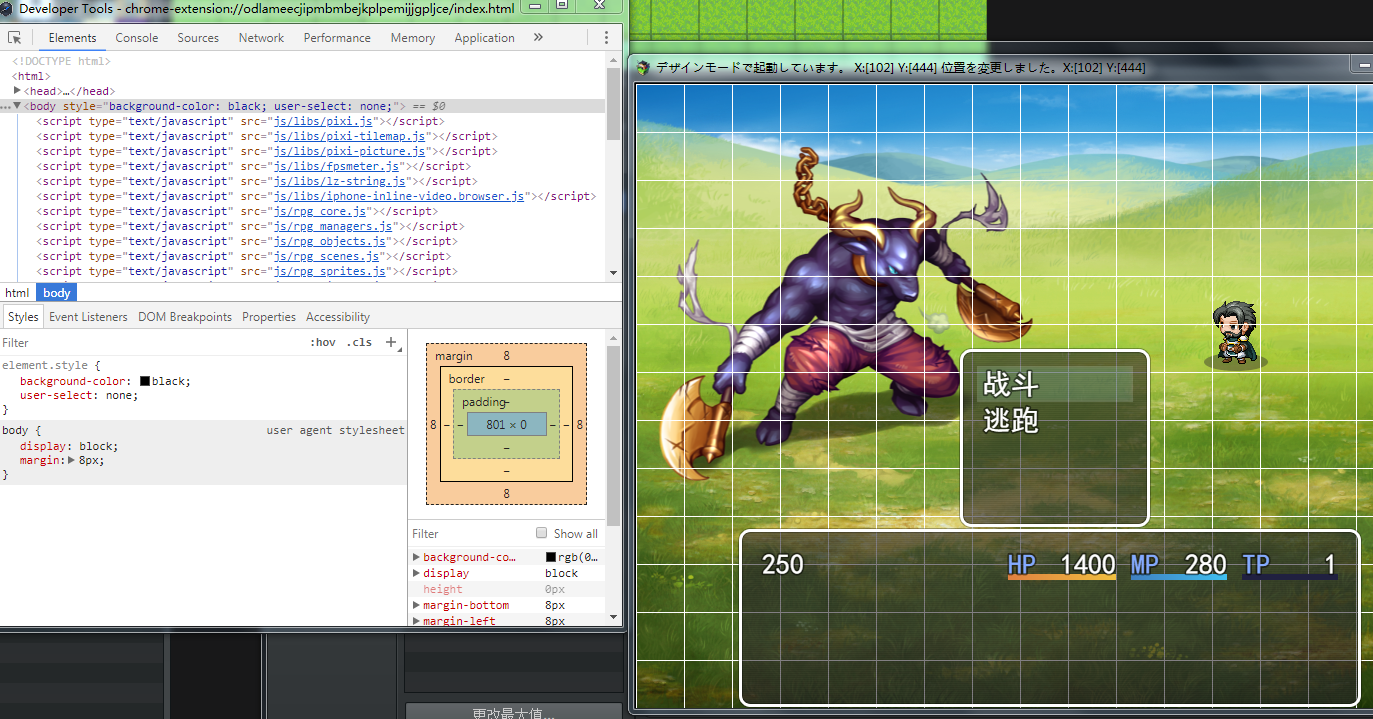1373x719 pixels.
Task: Open the Application tab
Action: pyautogui.click(x=484, y=38)
